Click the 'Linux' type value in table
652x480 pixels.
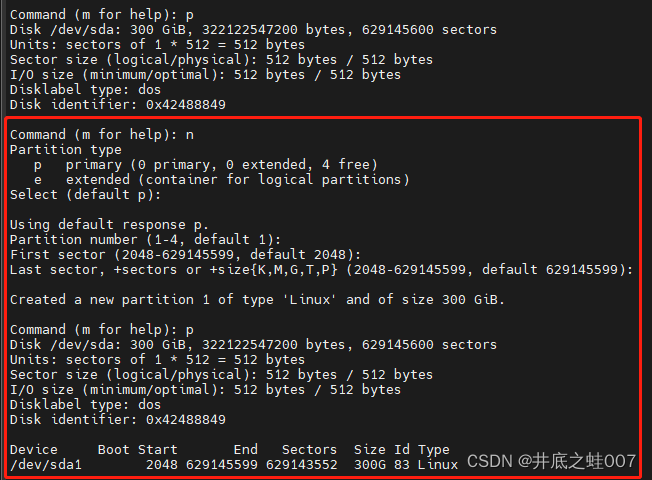[438, 465]
